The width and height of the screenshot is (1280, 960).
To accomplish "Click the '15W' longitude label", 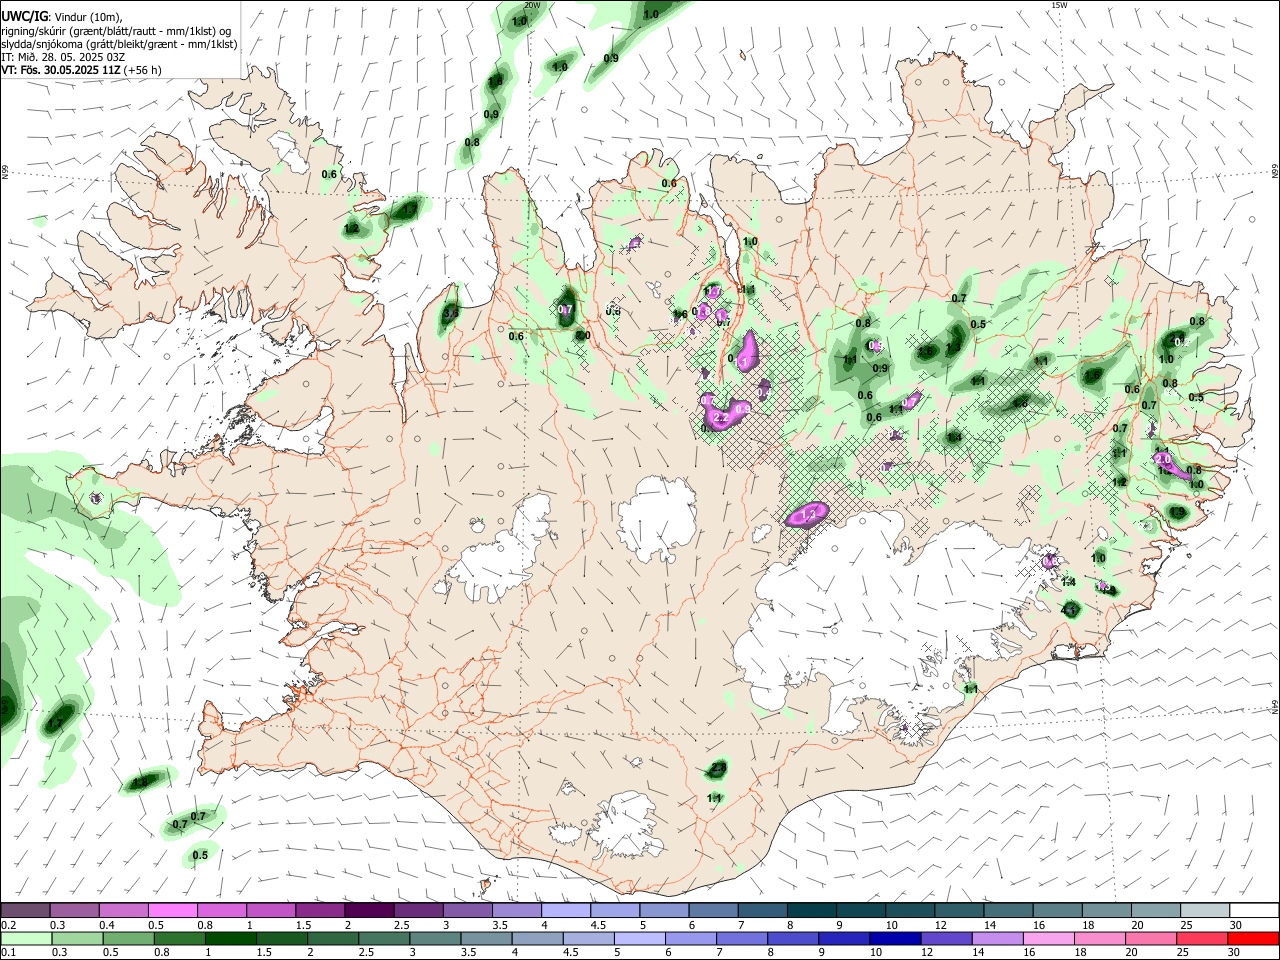I will coord(1059,5).
